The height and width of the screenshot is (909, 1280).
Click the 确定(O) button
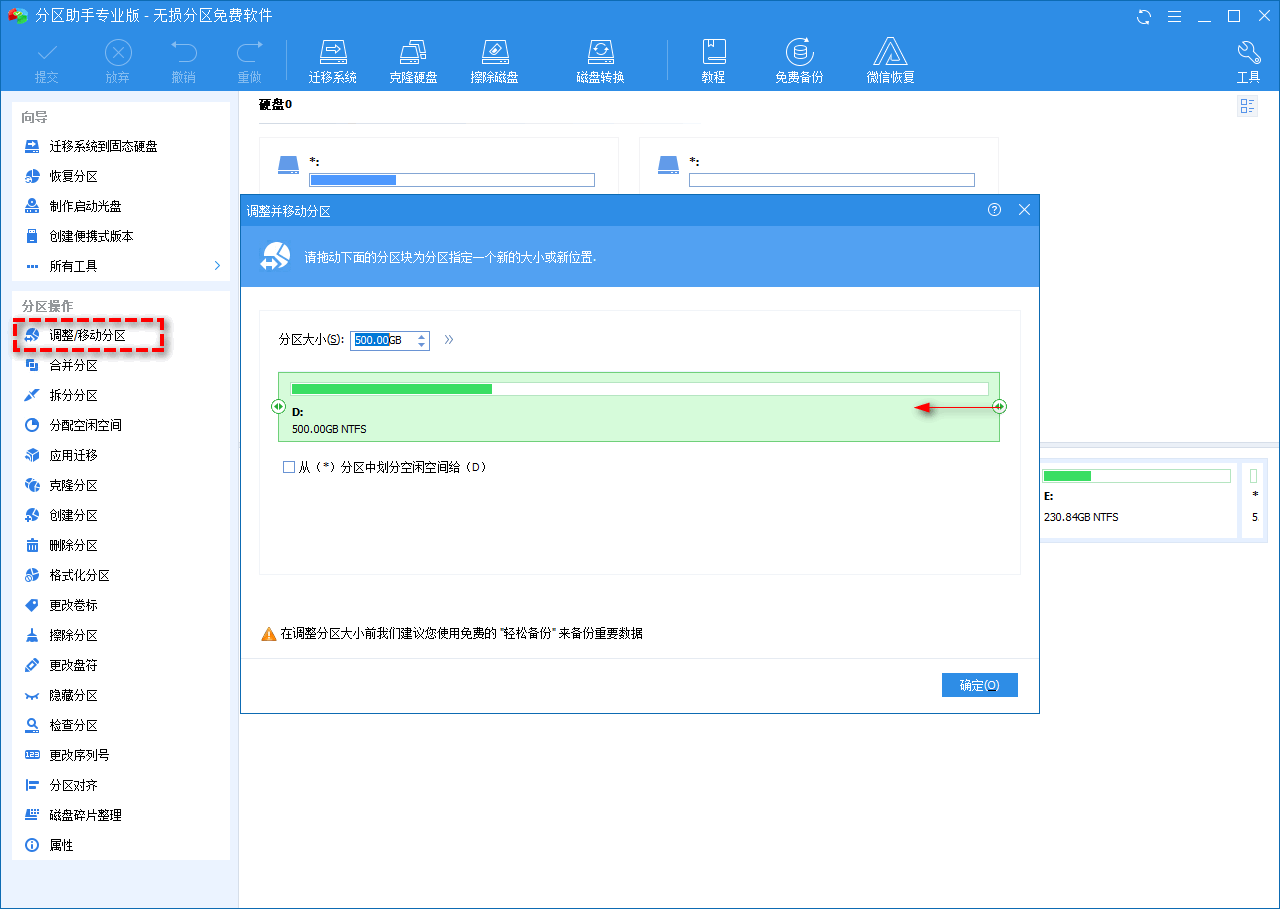pyautogui.click(x=979, y=685)
